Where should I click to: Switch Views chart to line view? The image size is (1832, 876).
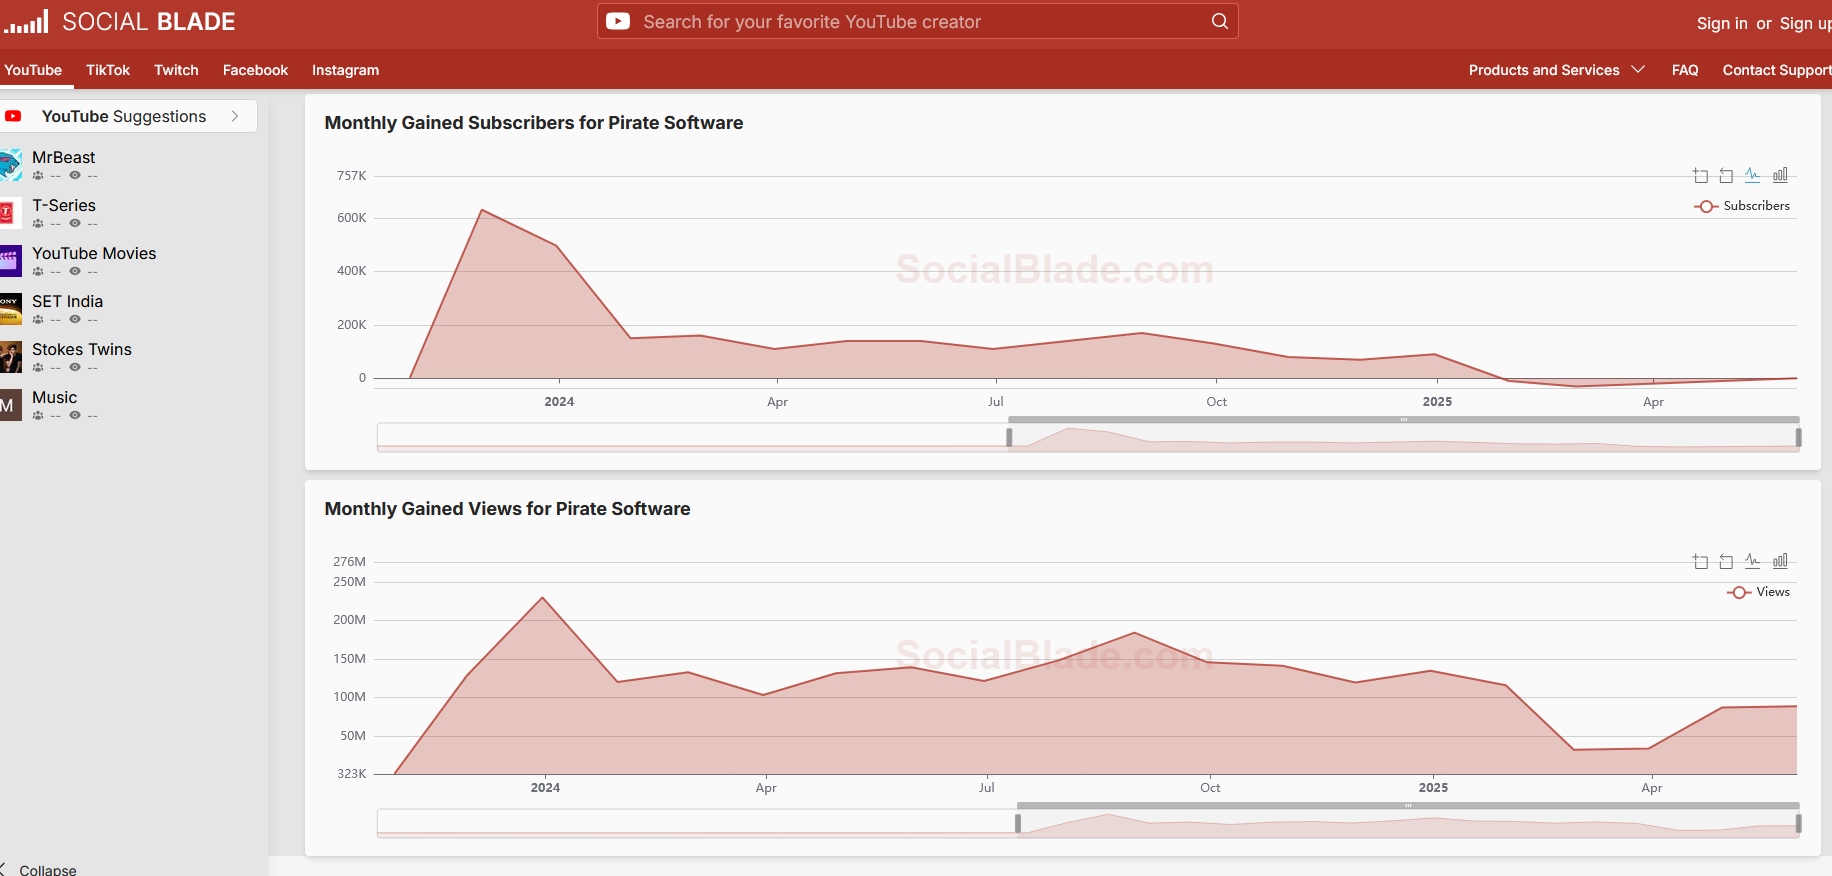point(1753,561)
